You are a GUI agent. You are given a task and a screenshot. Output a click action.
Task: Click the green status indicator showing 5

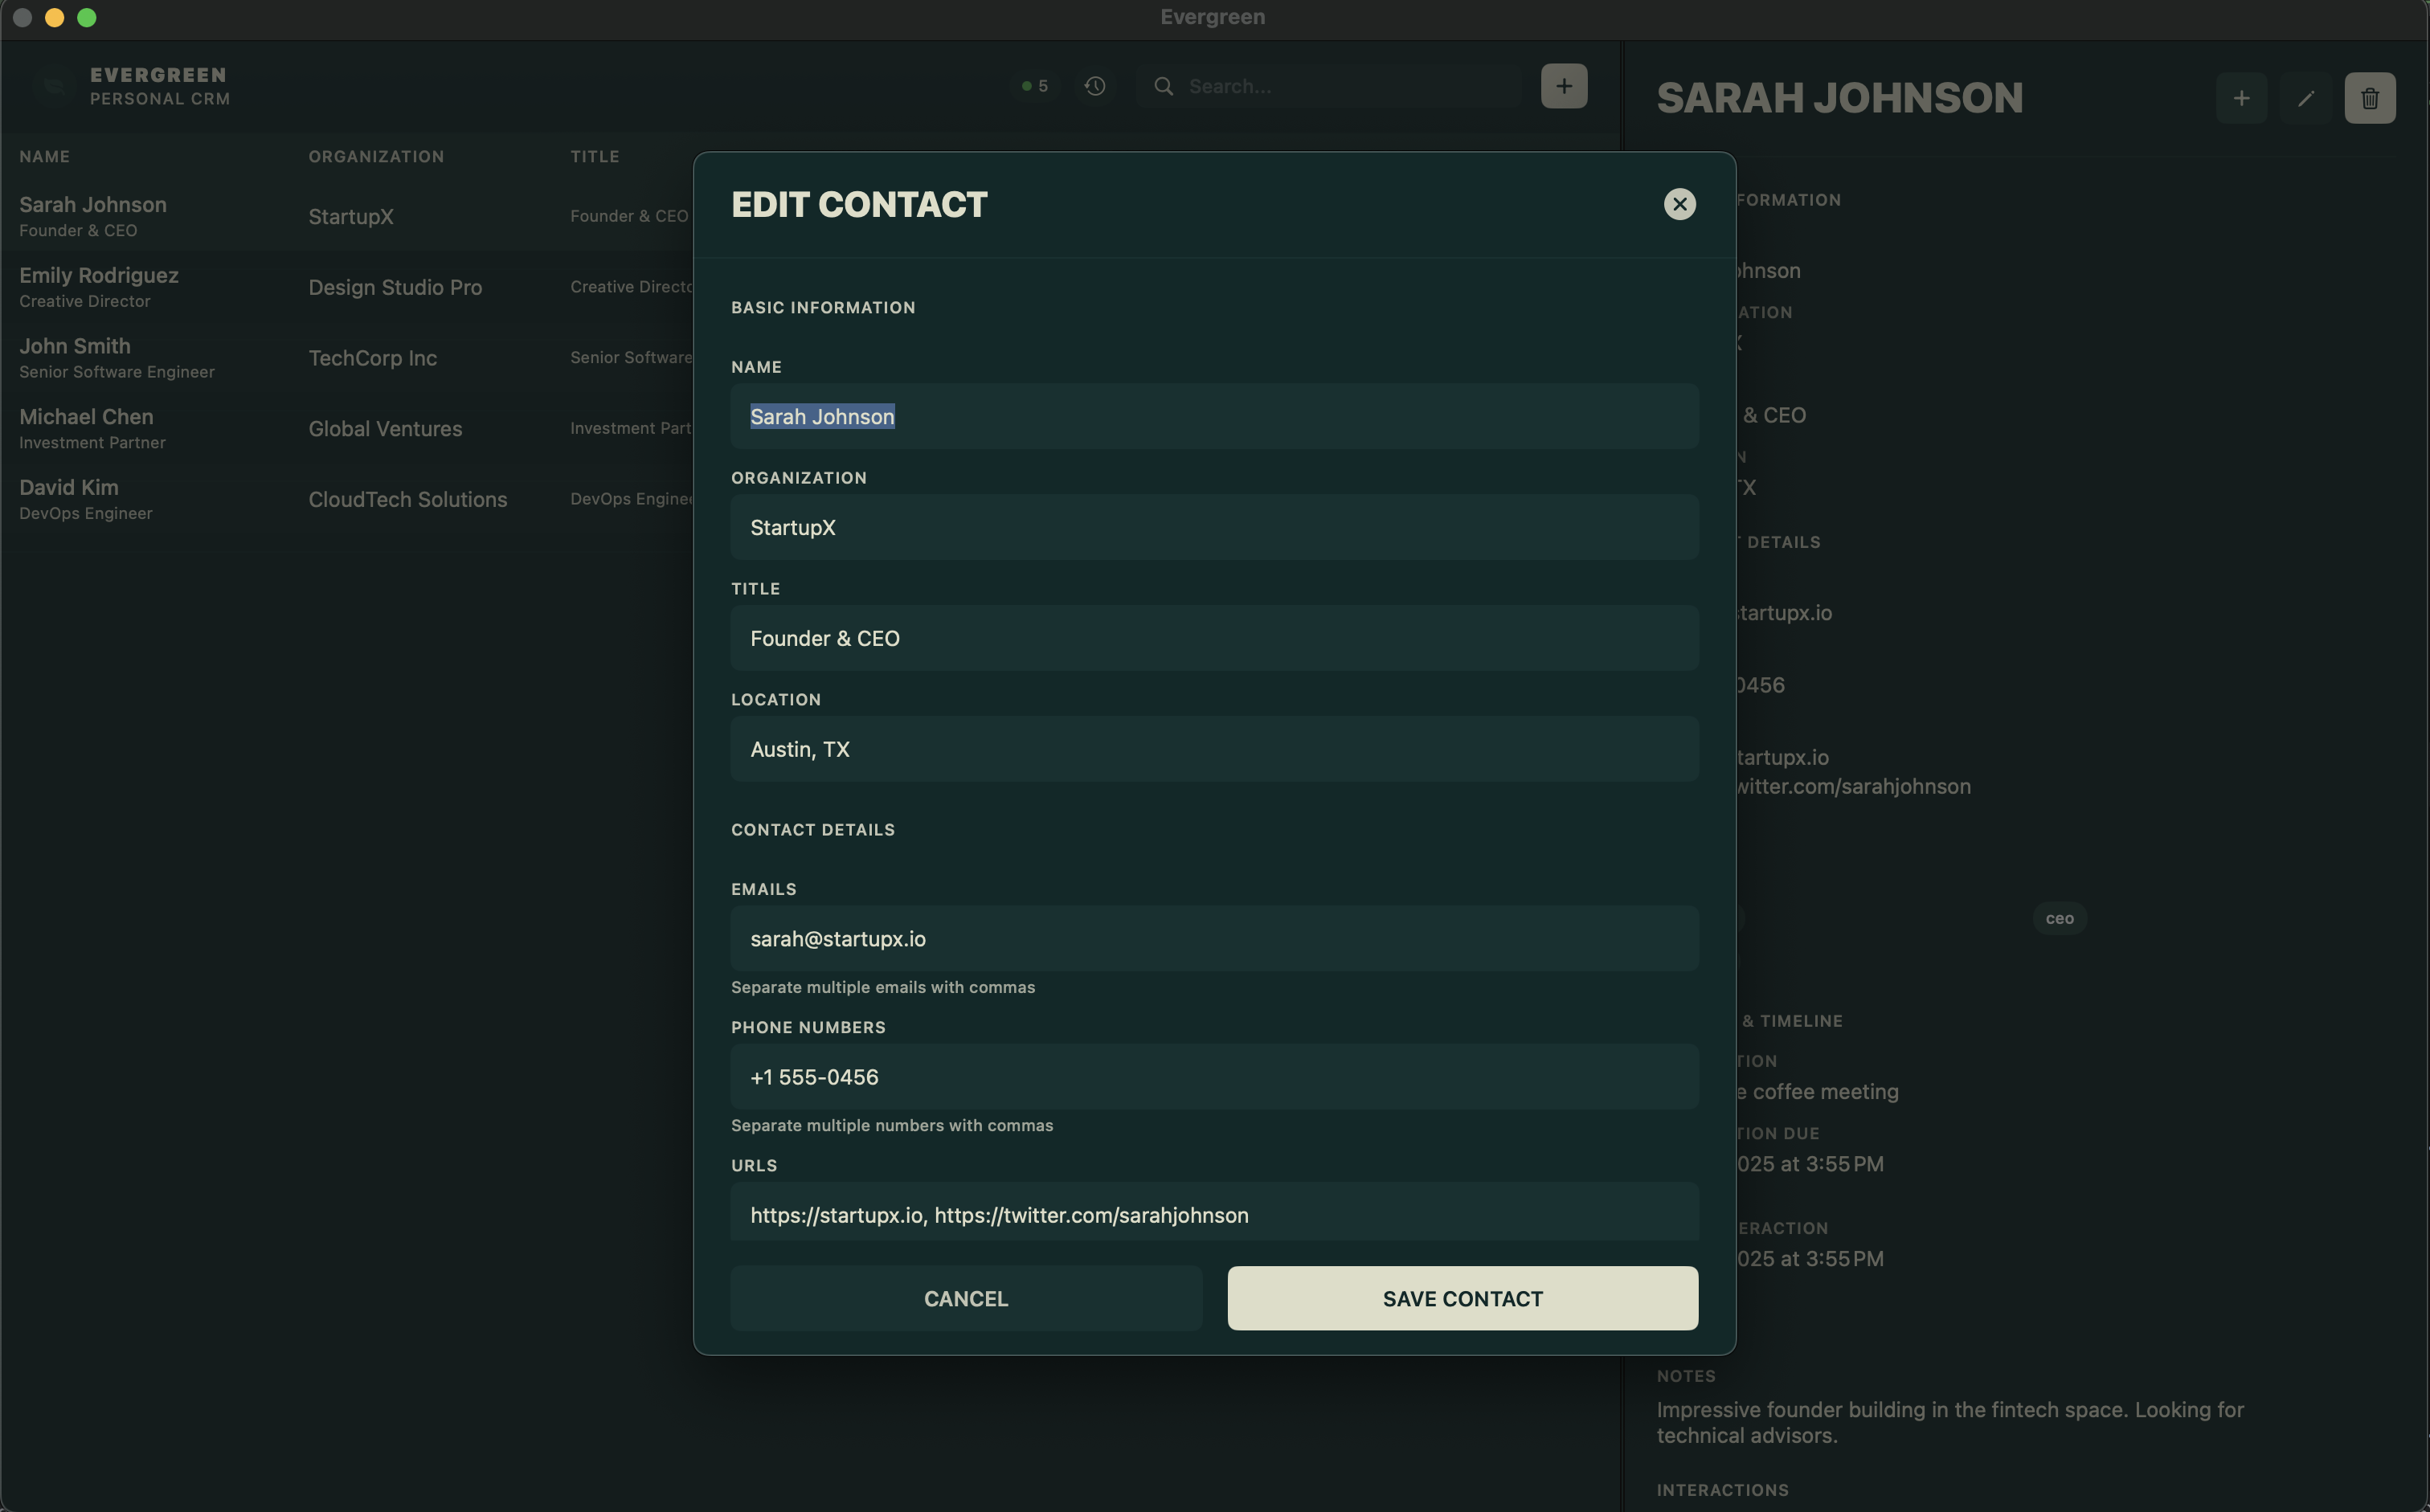(x=1034, y=86)
